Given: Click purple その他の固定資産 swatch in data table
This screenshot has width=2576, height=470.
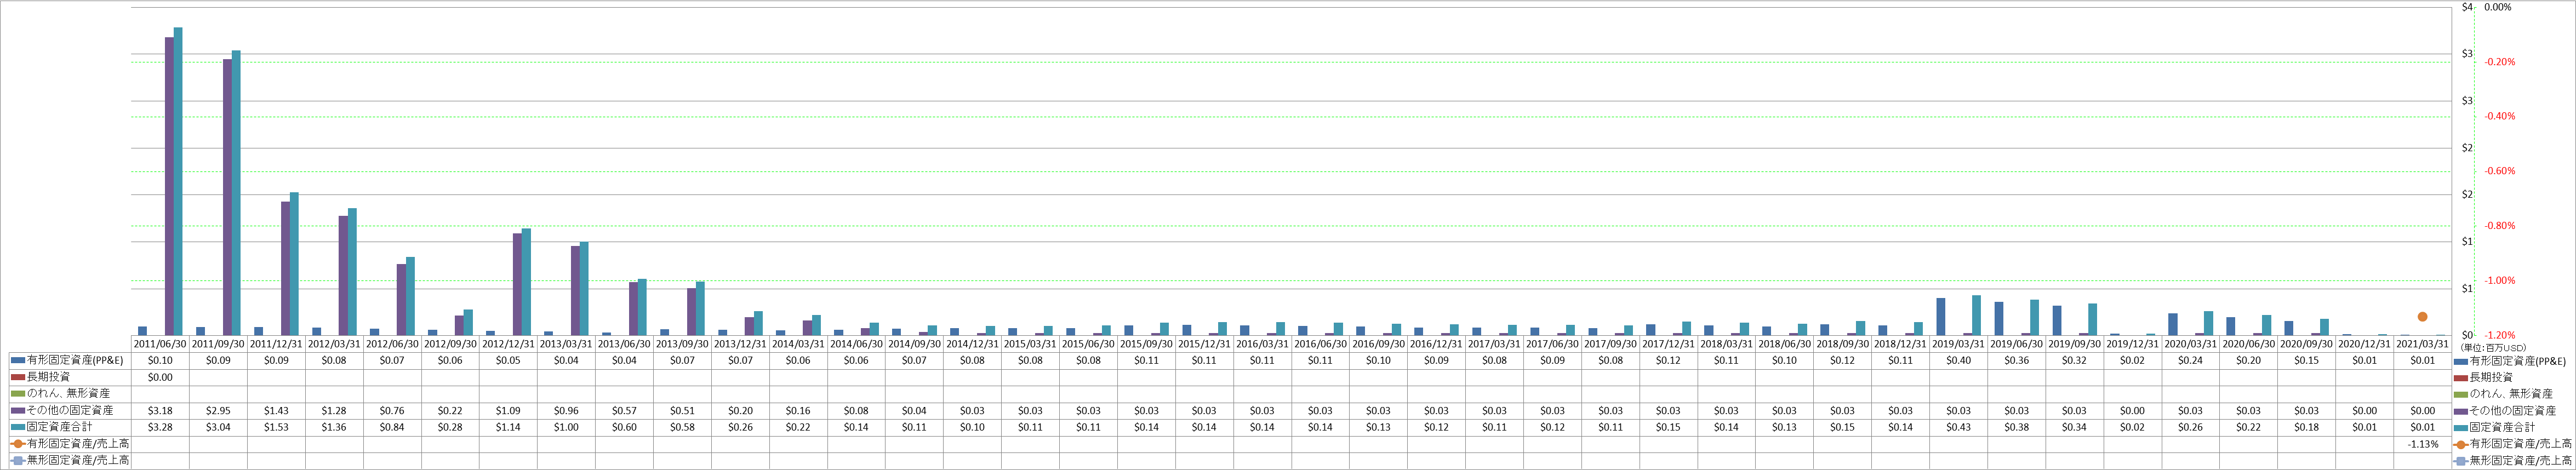Looking at the screenshot, I should [19, 410].
